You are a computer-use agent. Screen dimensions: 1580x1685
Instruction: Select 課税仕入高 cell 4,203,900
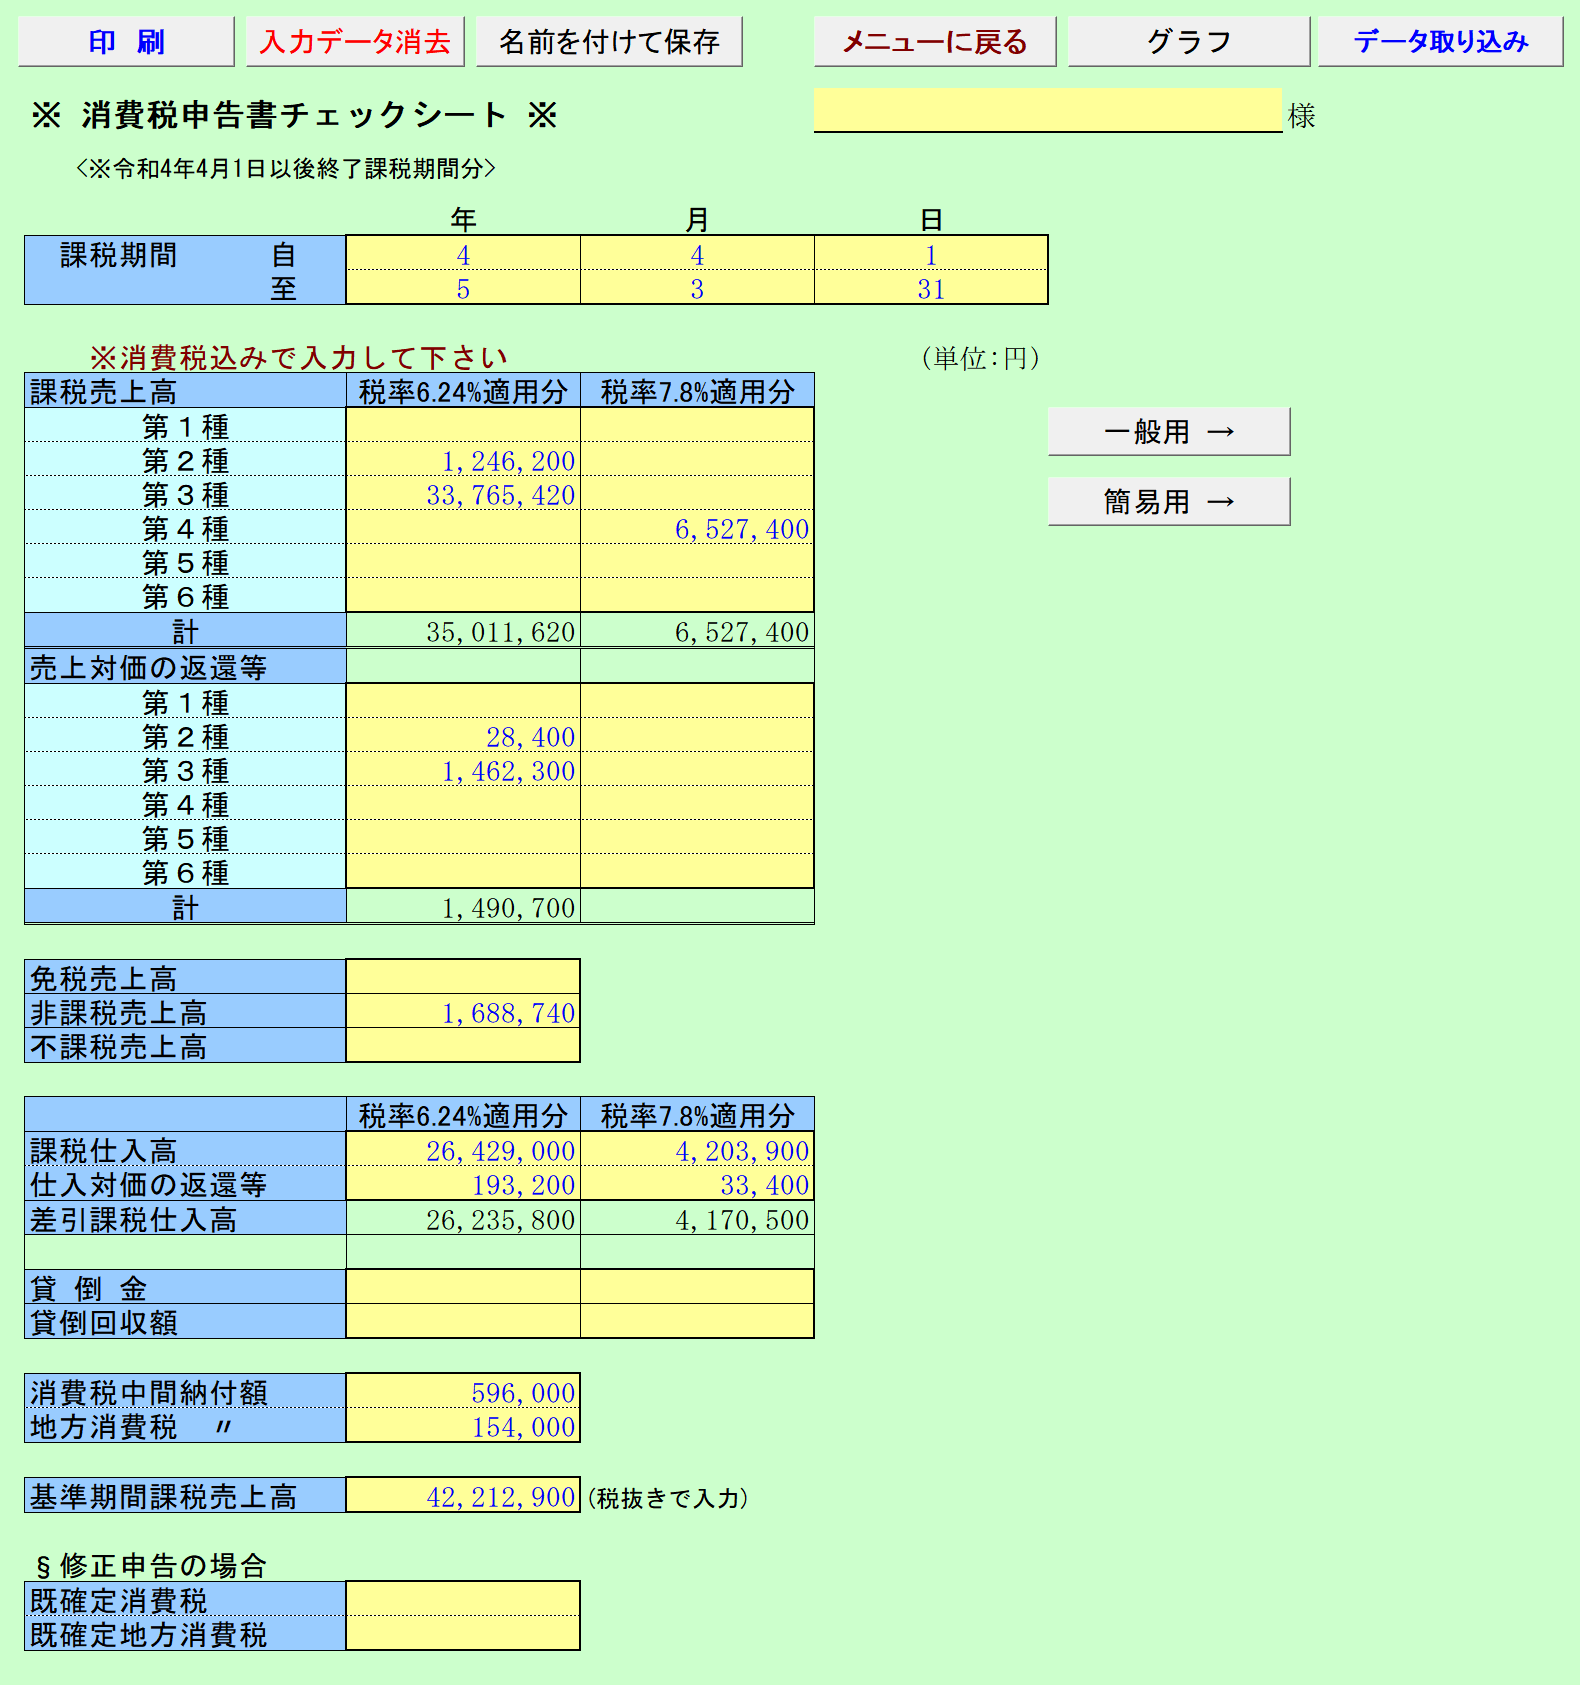point(697,1150)
